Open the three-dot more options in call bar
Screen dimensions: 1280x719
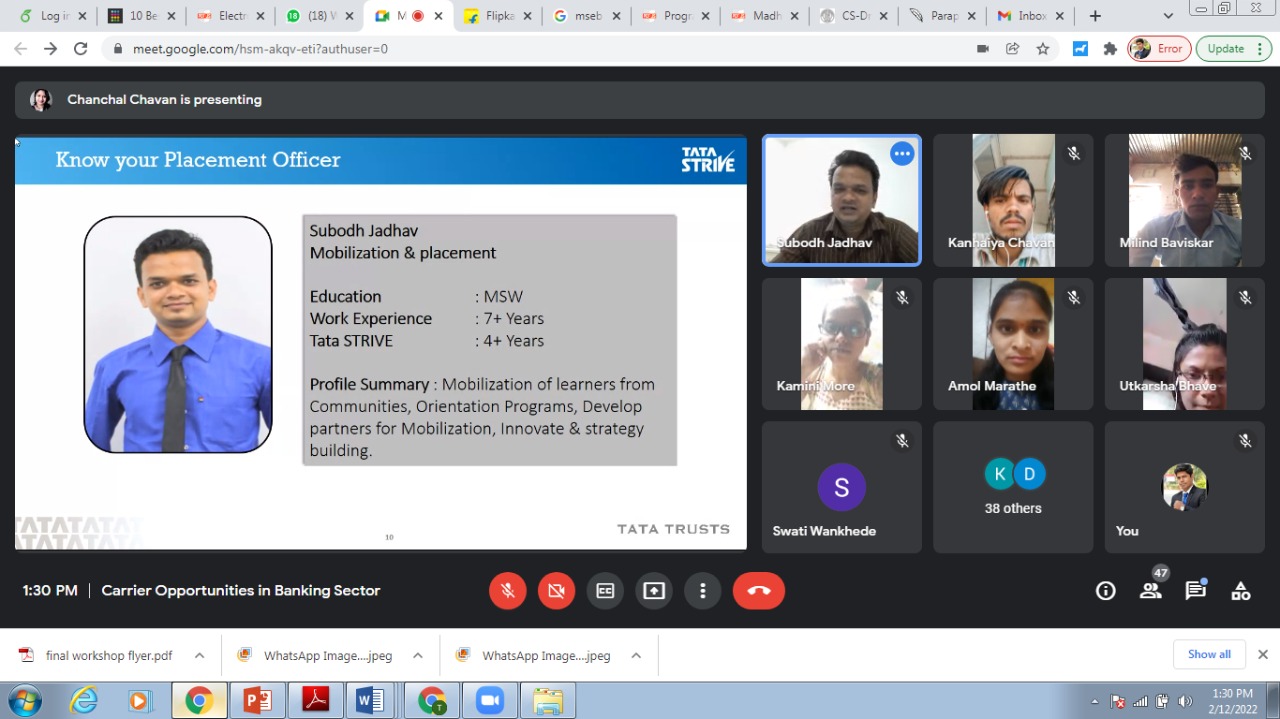703,591
